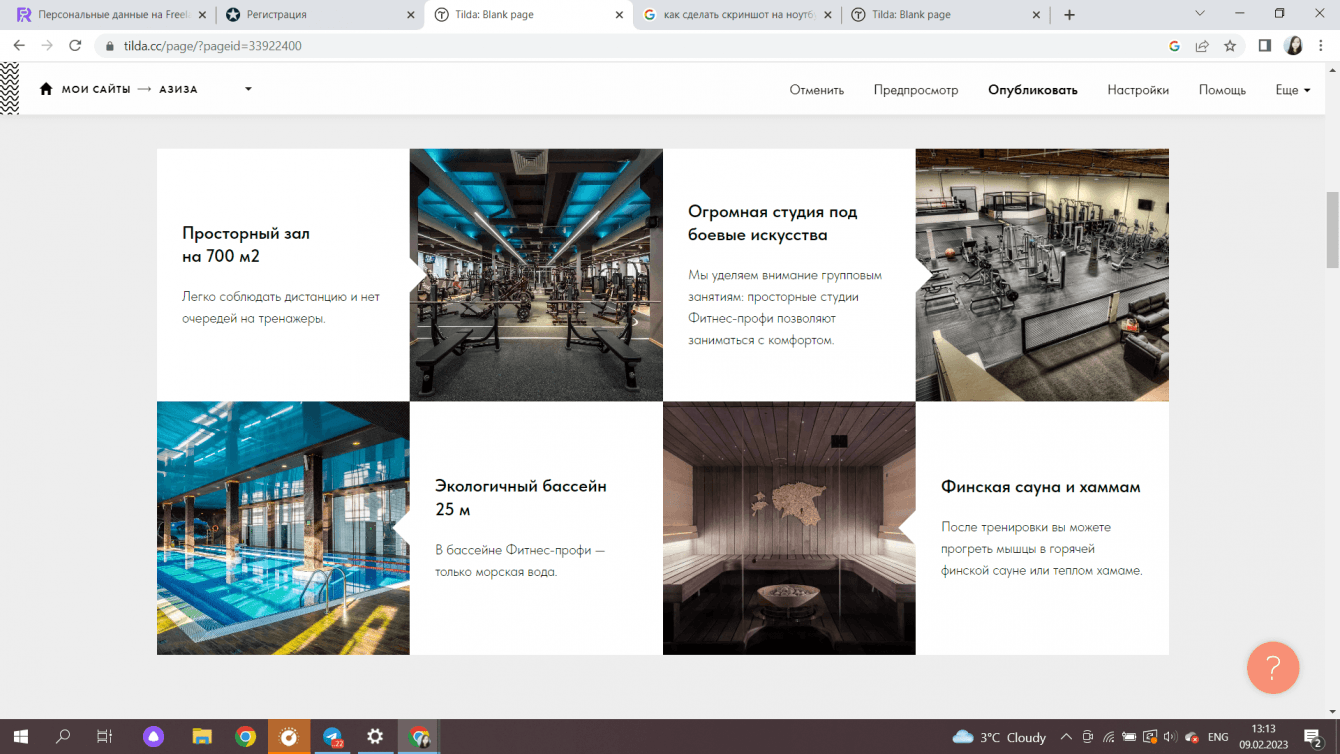Open the notification center with 2 notifications

[1313, 737]
